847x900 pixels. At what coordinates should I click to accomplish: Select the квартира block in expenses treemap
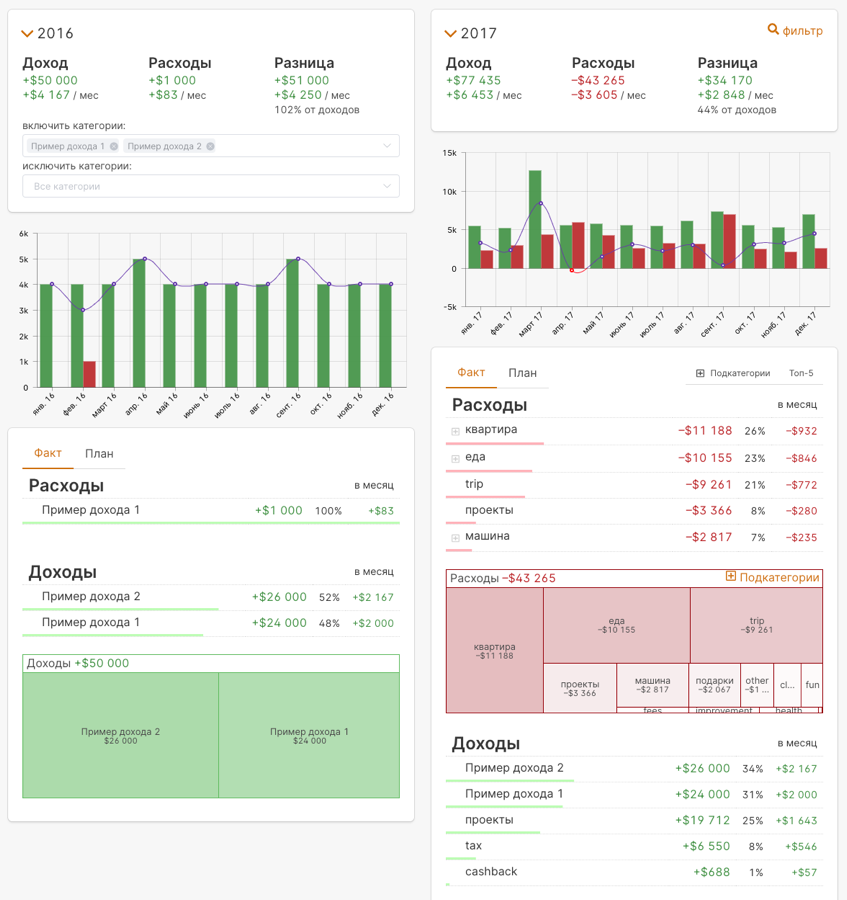(x=494, y=650)
